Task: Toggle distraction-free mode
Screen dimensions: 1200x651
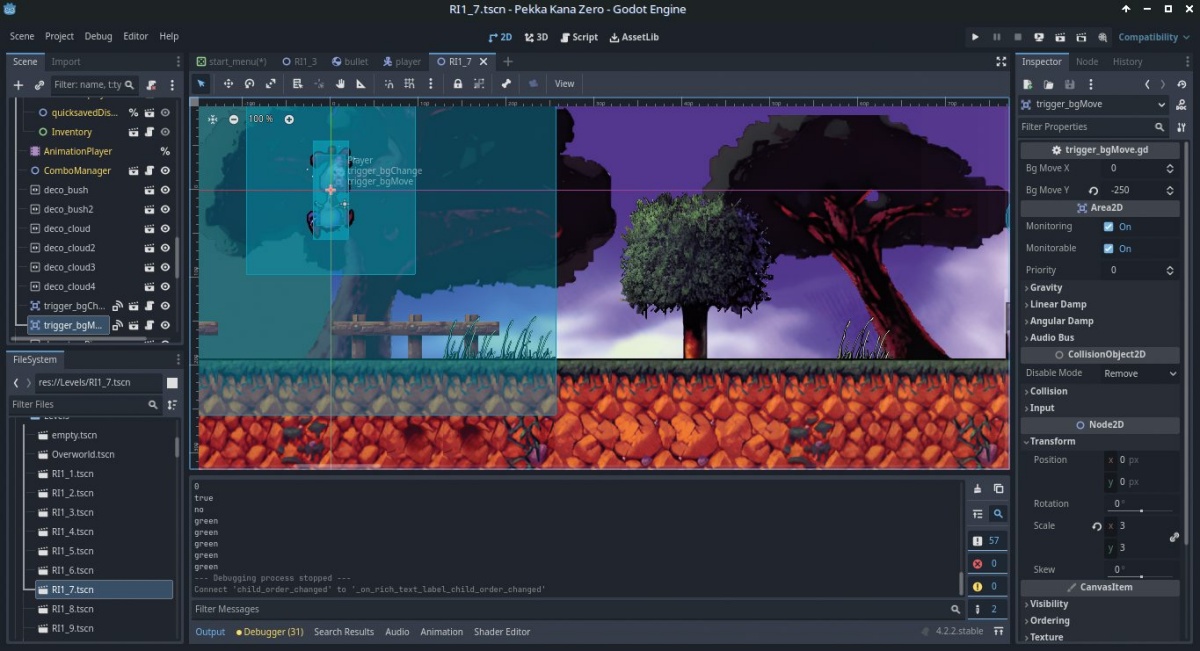Action: tap(1001, 61)
